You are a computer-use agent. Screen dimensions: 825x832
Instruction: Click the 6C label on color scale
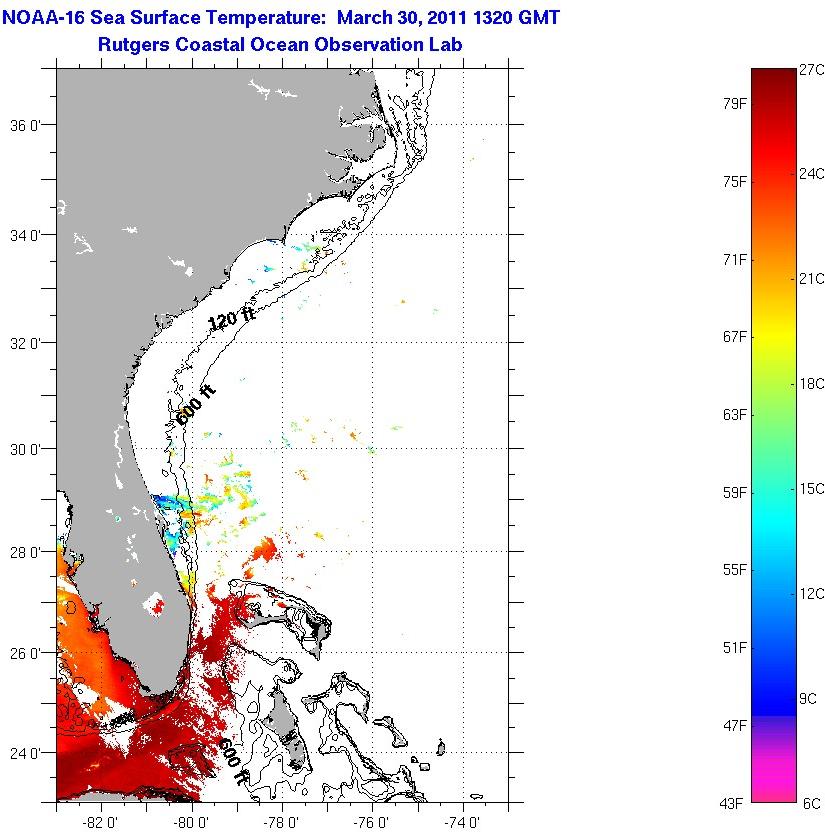812,804
